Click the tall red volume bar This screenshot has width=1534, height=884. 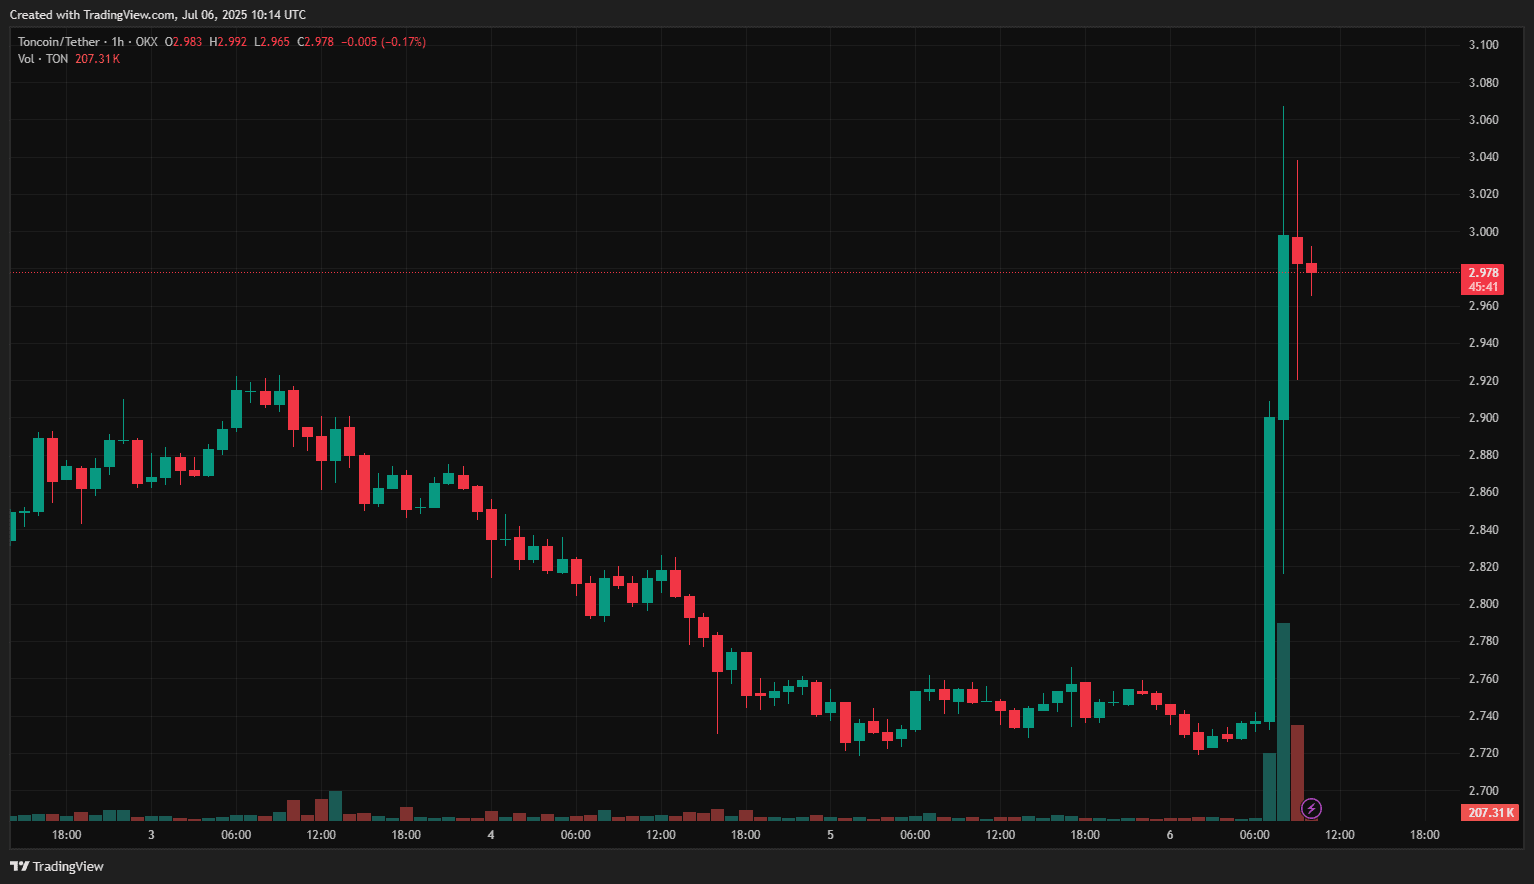[1297, 772]
